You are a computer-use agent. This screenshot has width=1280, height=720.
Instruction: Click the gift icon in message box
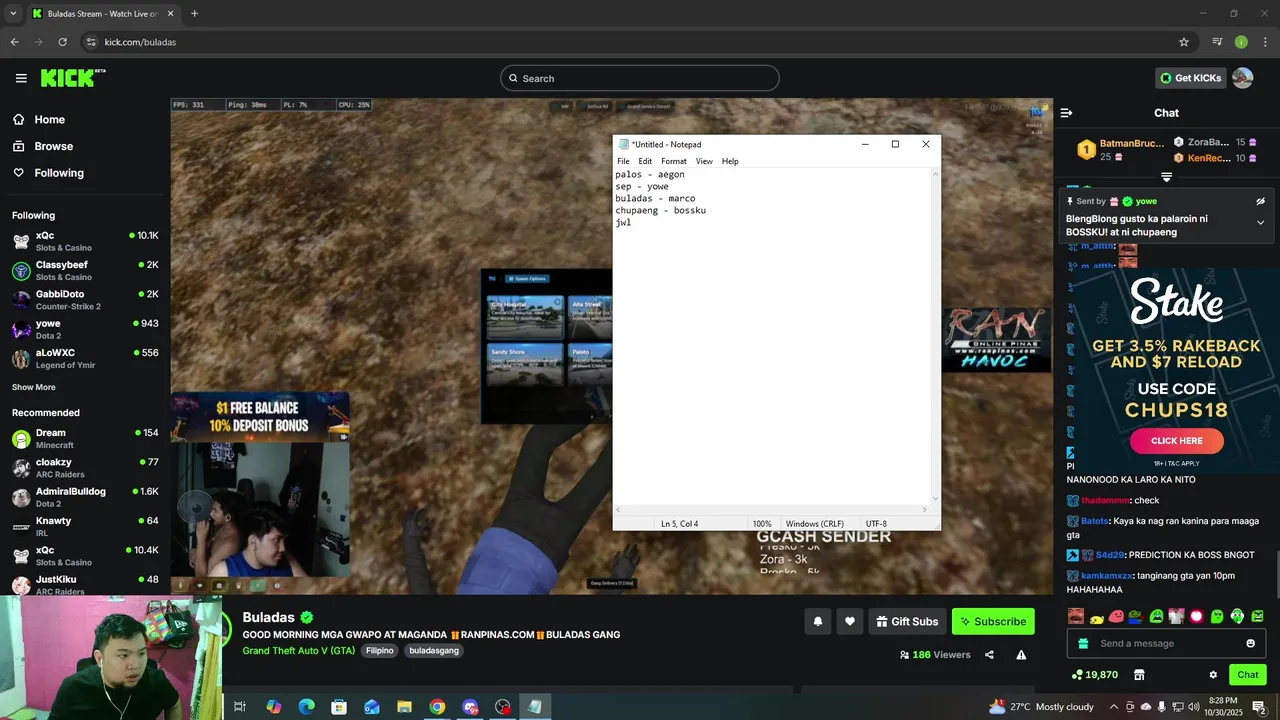click(1084, 643)
